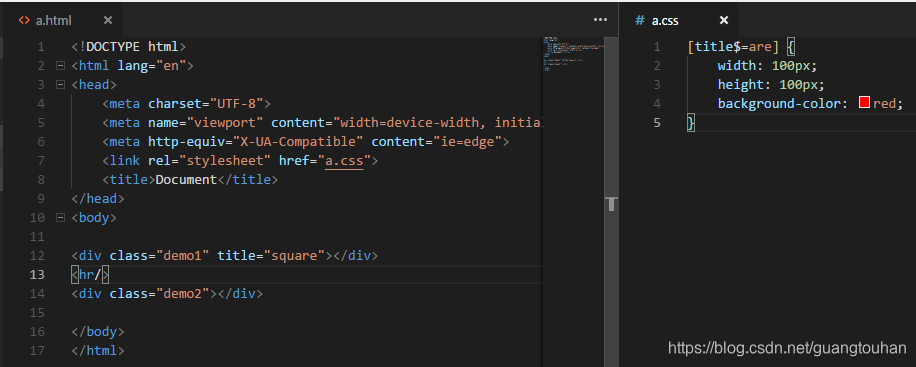
Task: Click the closing </head> tag
Action: coord(98,199)
